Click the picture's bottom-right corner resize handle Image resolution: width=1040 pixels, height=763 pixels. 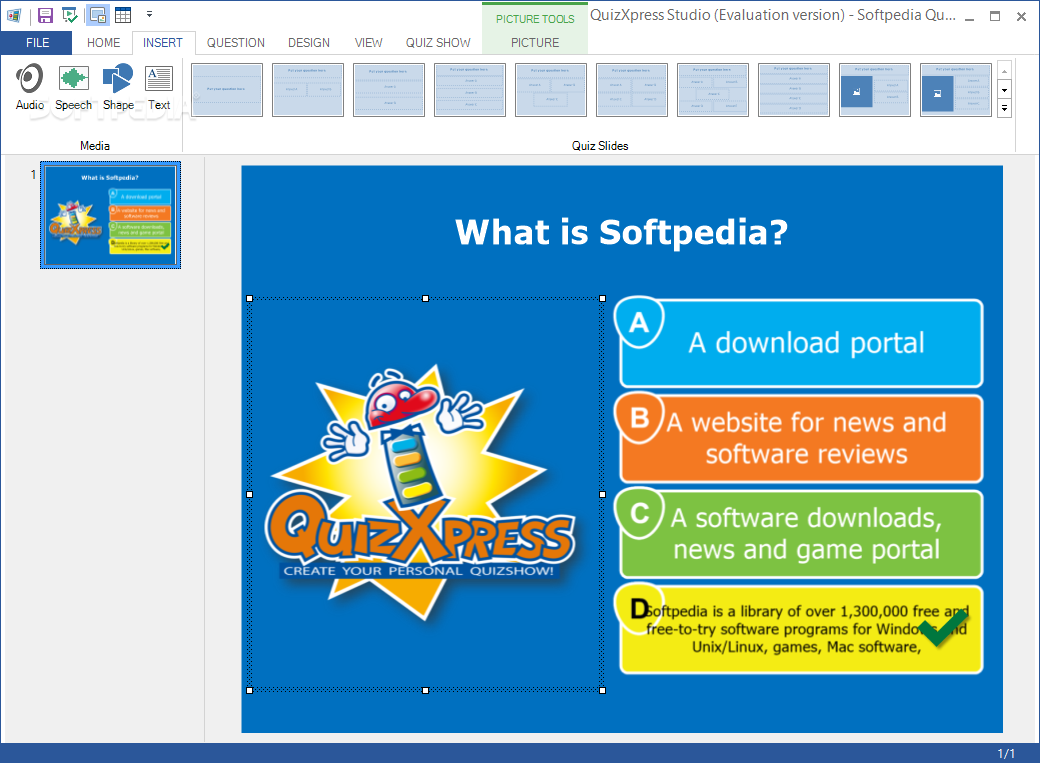pyautogui.click(x=602, y=690)
